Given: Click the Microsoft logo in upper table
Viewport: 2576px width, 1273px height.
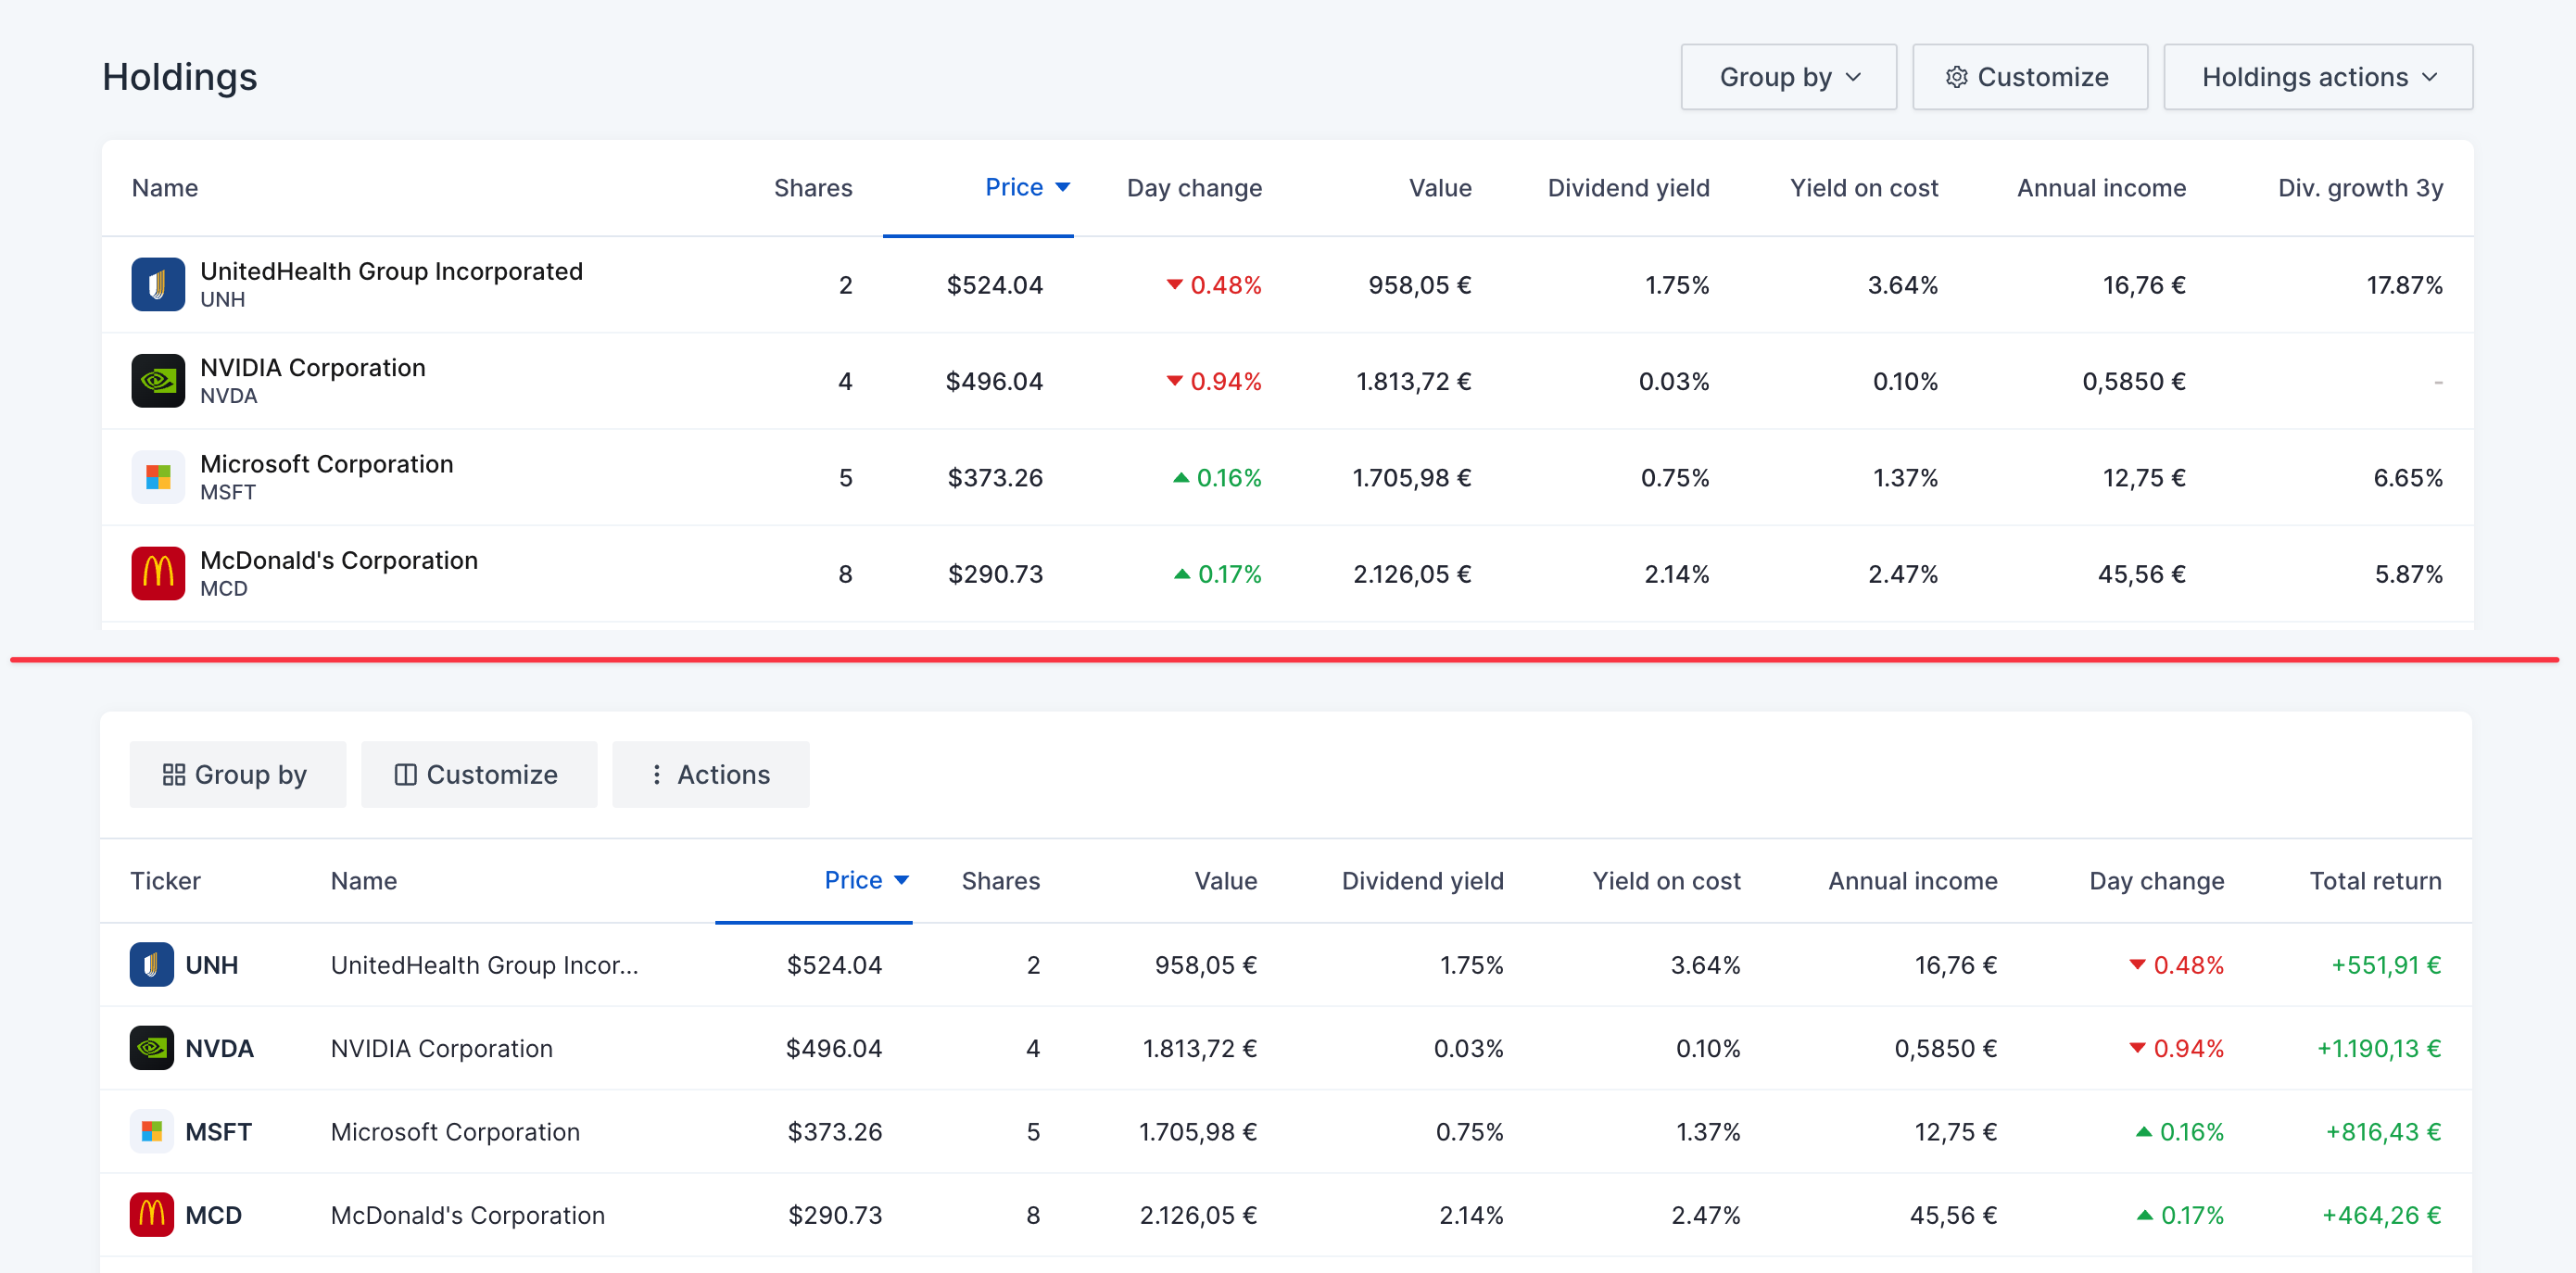Looking at the screenshot, I should click(158, 477).
